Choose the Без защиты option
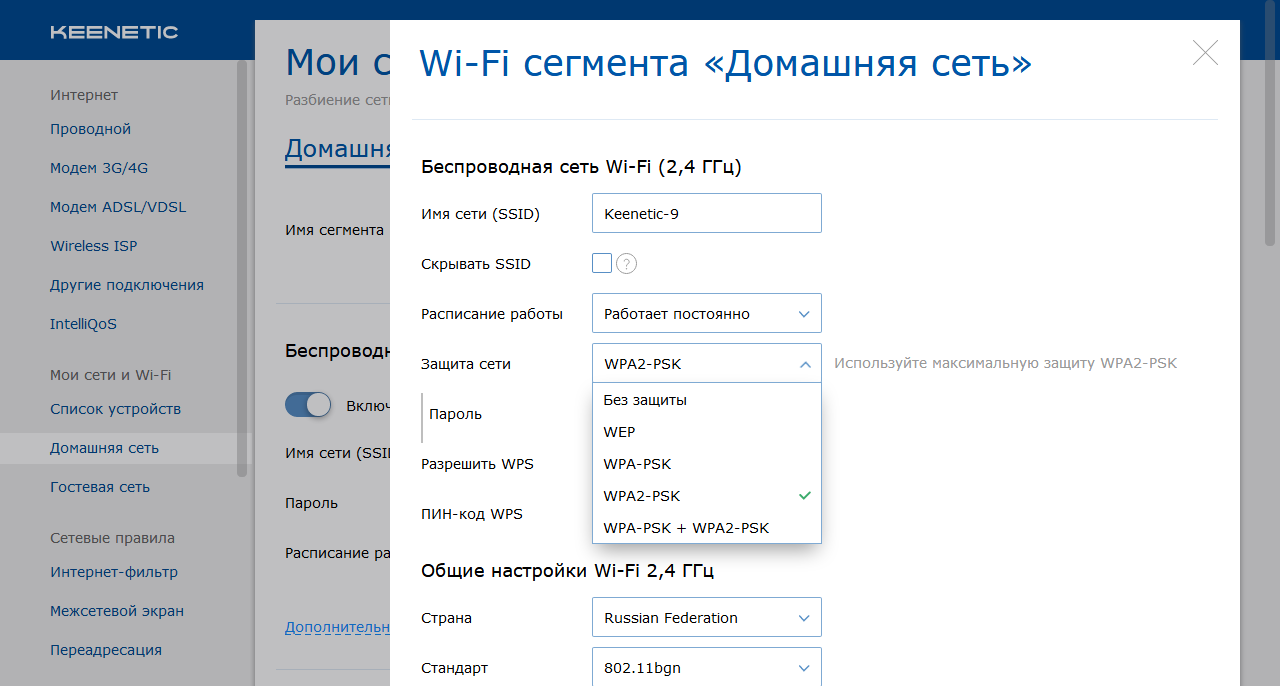This screenshot has height=686, width=1280. 707,400
